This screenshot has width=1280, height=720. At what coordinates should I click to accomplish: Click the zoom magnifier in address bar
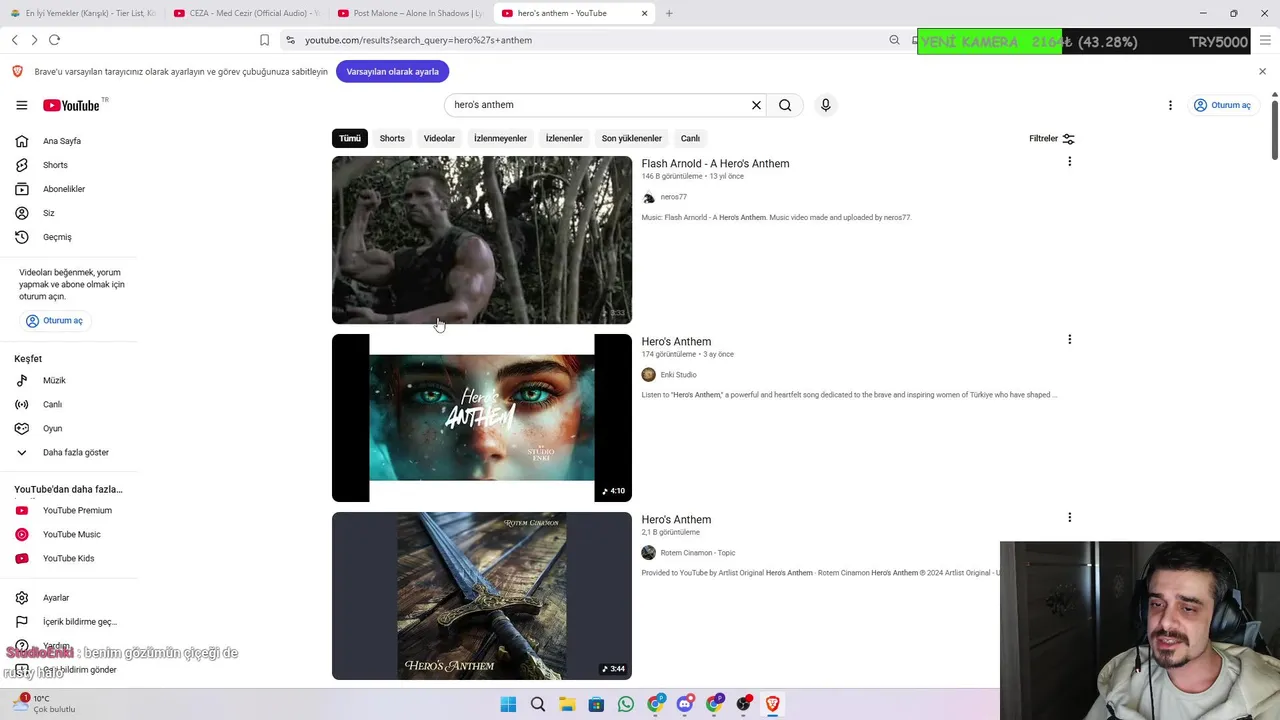click(894, 40)
